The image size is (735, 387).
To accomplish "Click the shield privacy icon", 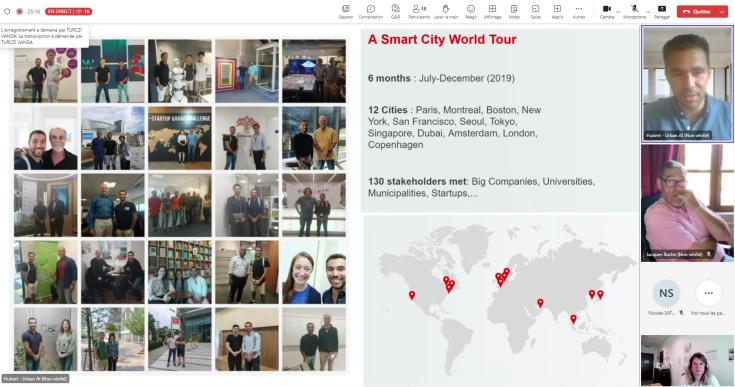I will coord(7,11).
